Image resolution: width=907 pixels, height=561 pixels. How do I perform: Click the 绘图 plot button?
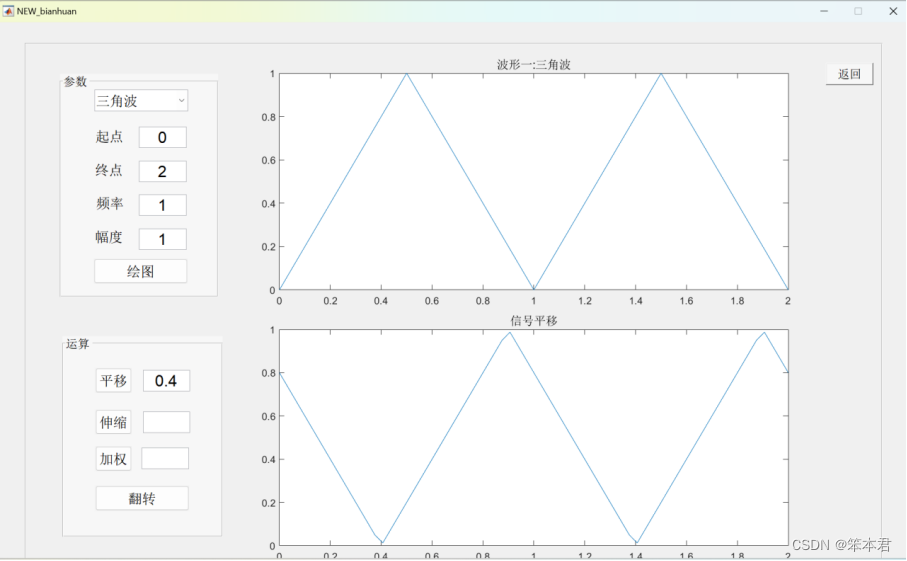pyautogui.click(x=141, y=271)
